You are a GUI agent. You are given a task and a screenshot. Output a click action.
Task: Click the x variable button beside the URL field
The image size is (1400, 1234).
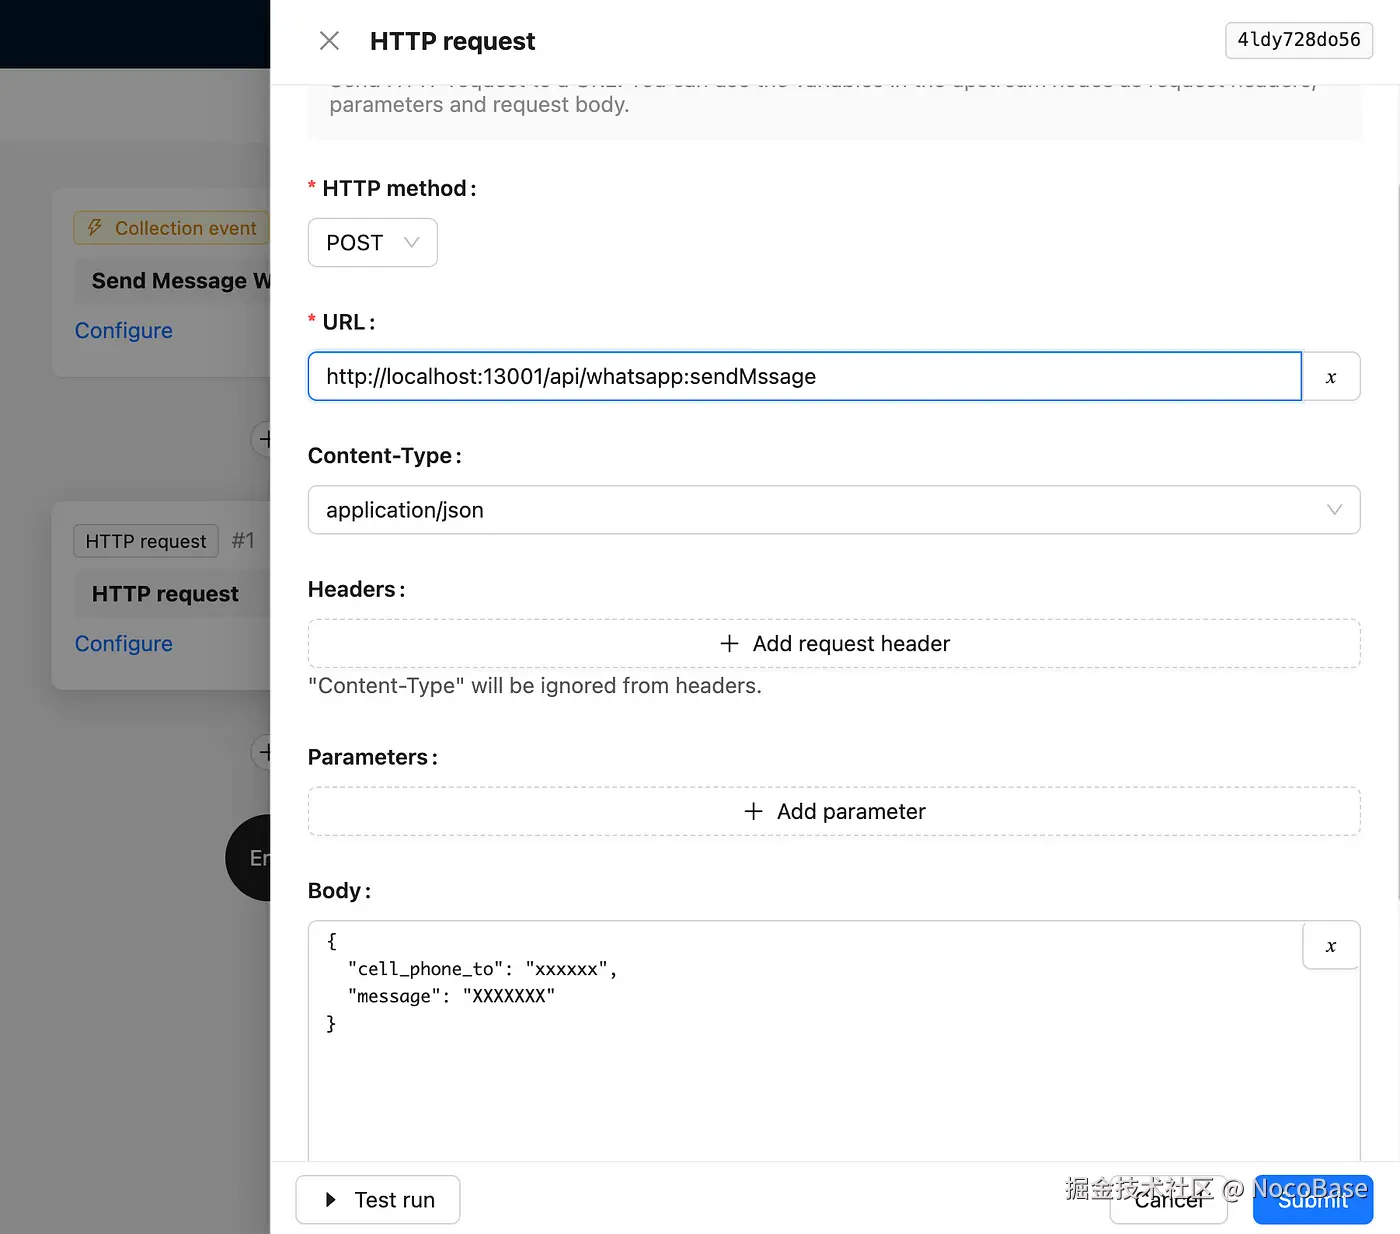click(x=1330, y=377)
